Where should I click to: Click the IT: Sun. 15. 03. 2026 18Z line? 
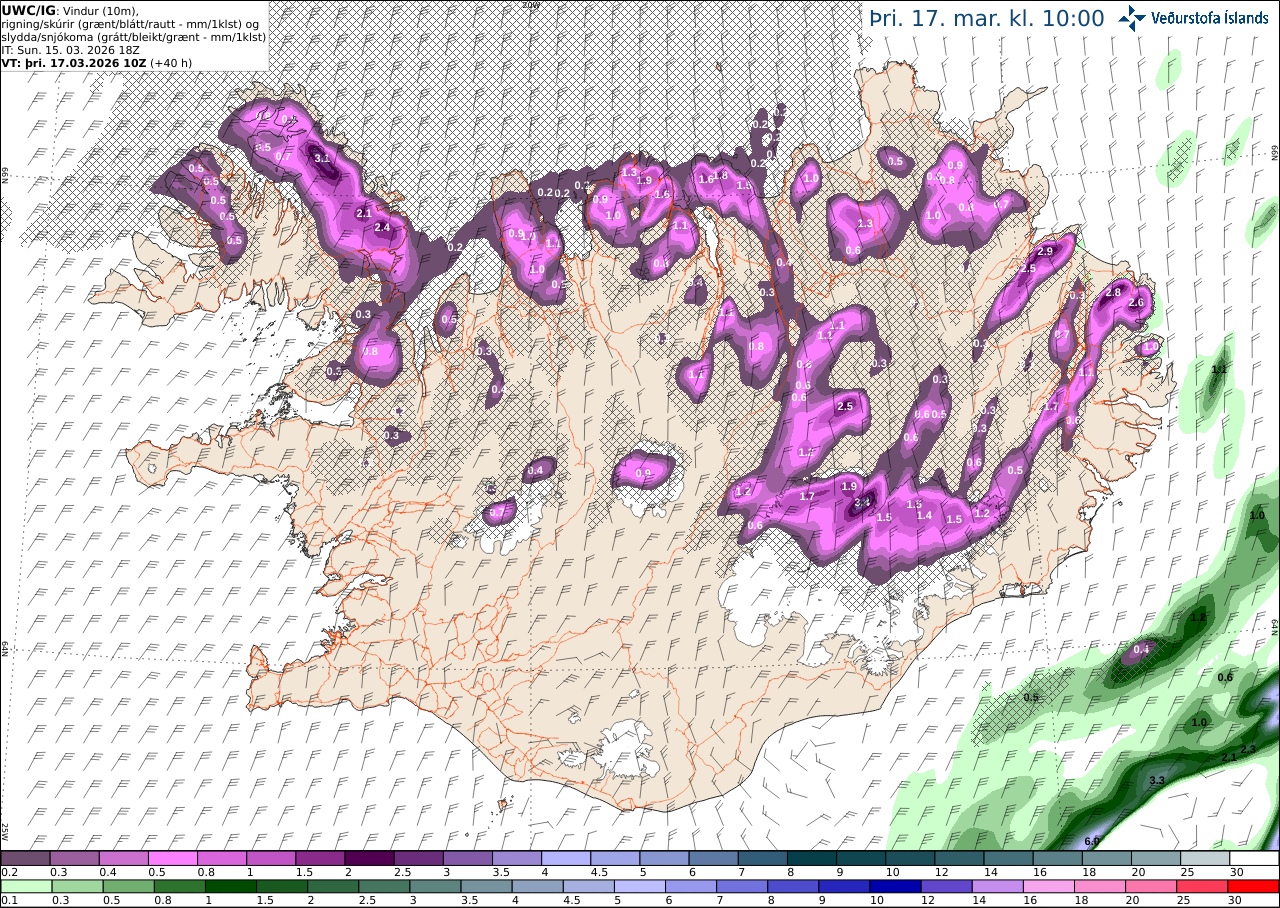(x=71, y=49)
